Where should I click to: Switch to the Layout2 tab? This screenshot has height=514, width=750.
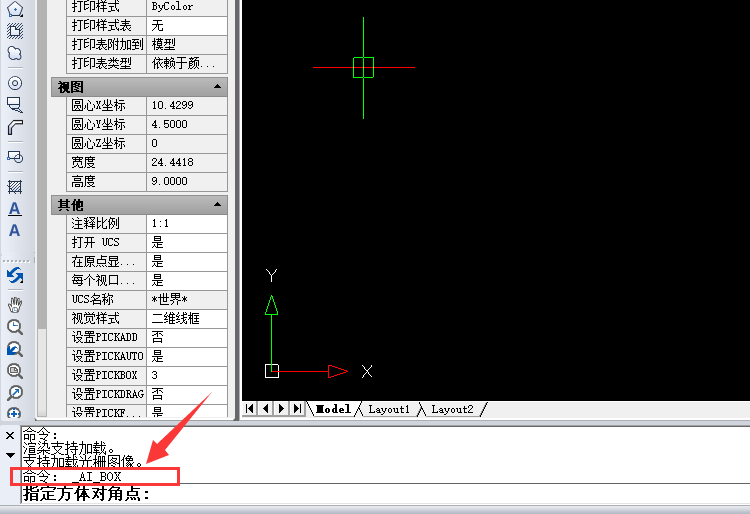pos(452,409)
